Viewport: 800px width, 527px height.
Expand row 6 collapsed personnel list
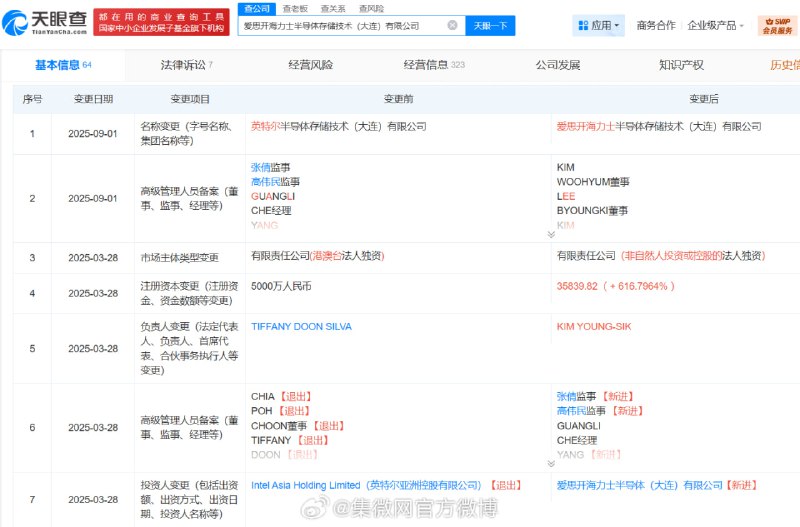551,463
